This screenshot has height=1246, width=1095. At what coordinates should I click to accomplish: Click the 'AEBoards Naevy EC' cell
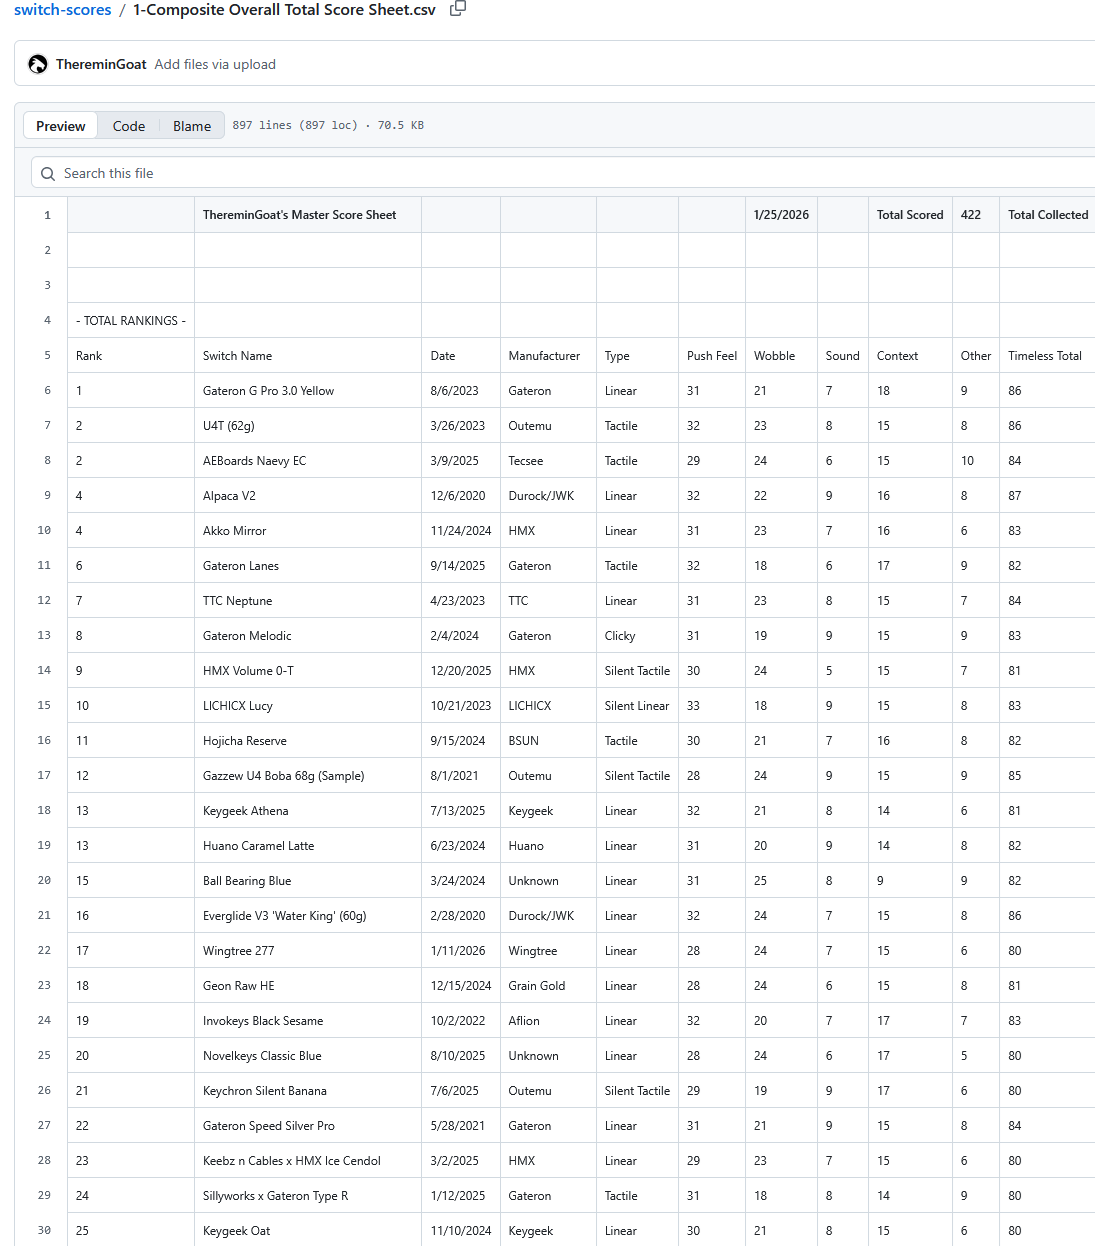click(x=308, y=460)
